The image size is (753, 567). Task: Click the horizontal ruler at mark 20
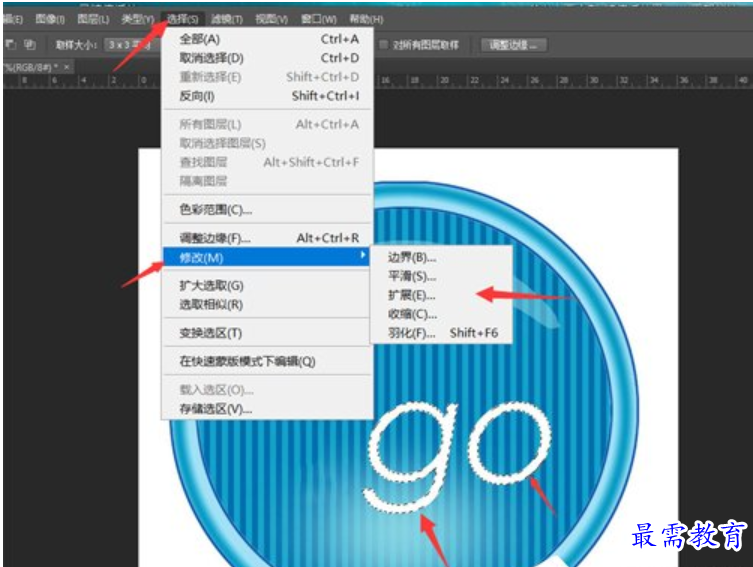click(444, 81)
